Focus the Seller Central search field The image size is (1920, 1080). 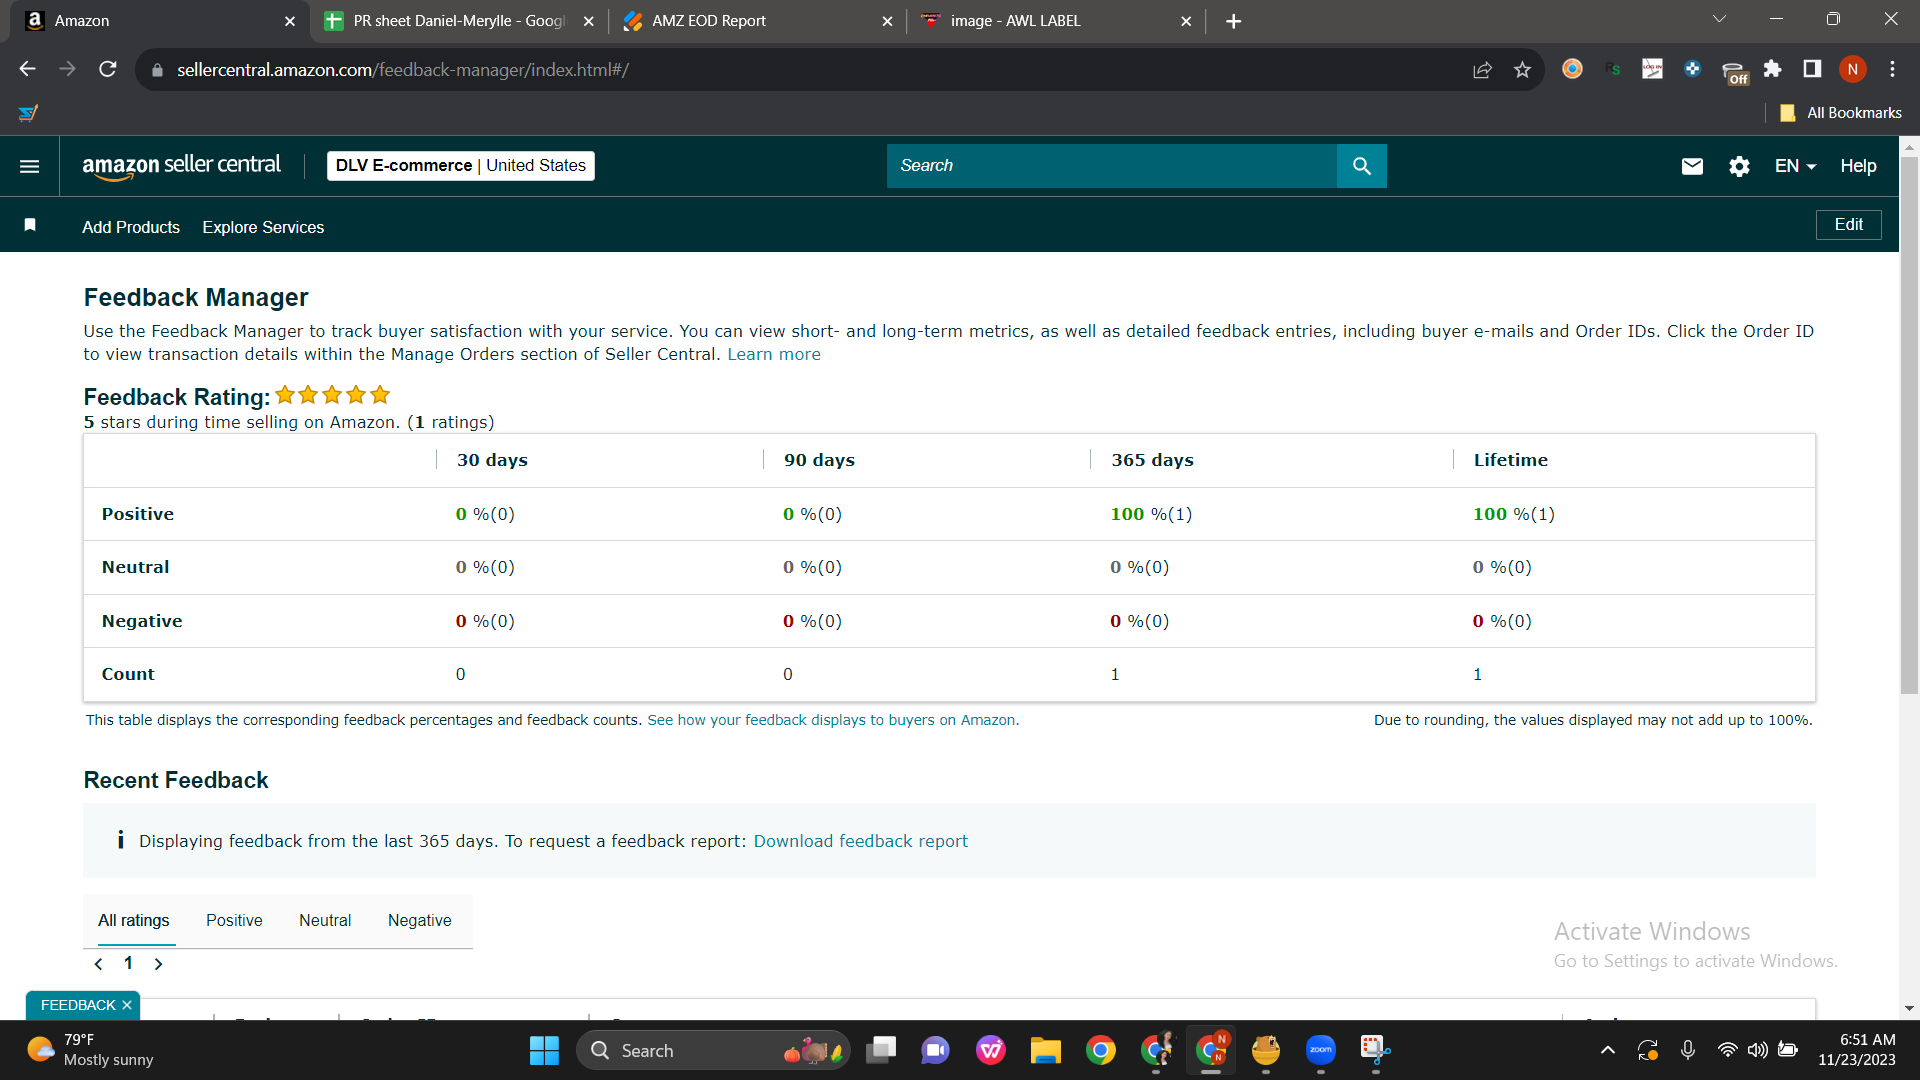tap(1111, 166)
